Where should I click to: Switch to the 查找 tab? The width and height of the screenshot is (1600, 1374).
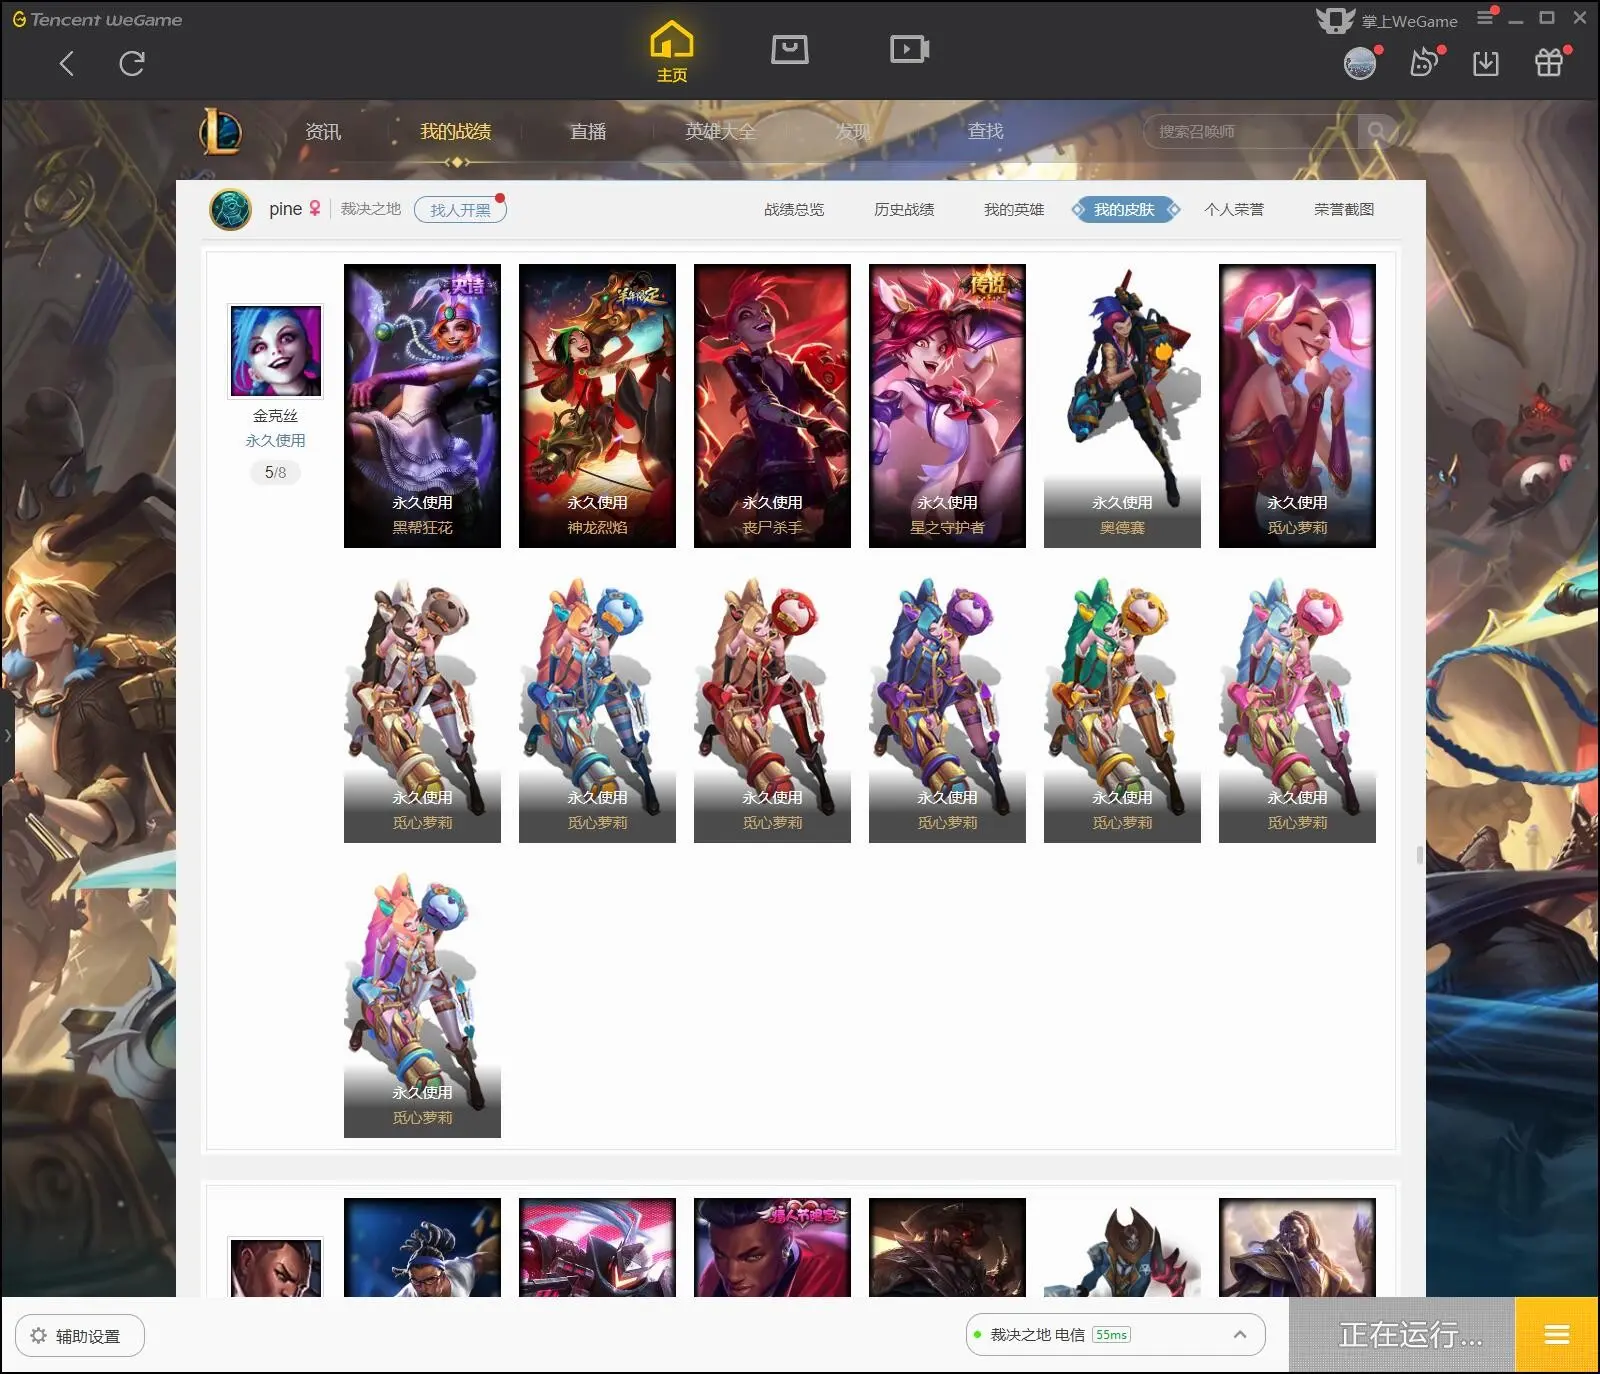coord(985,131)
